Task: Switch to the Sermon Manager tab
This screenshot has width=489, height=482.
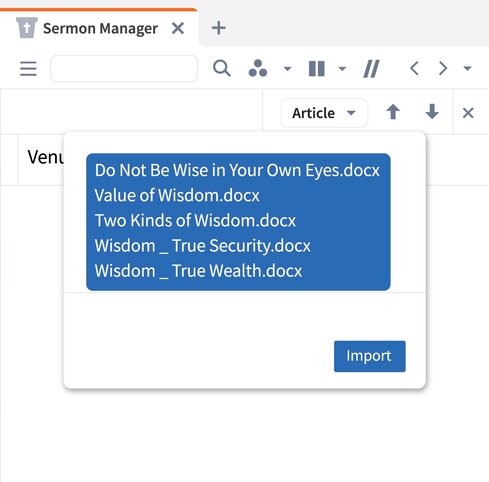Action: pyautogui.click(x=100, y=28)
